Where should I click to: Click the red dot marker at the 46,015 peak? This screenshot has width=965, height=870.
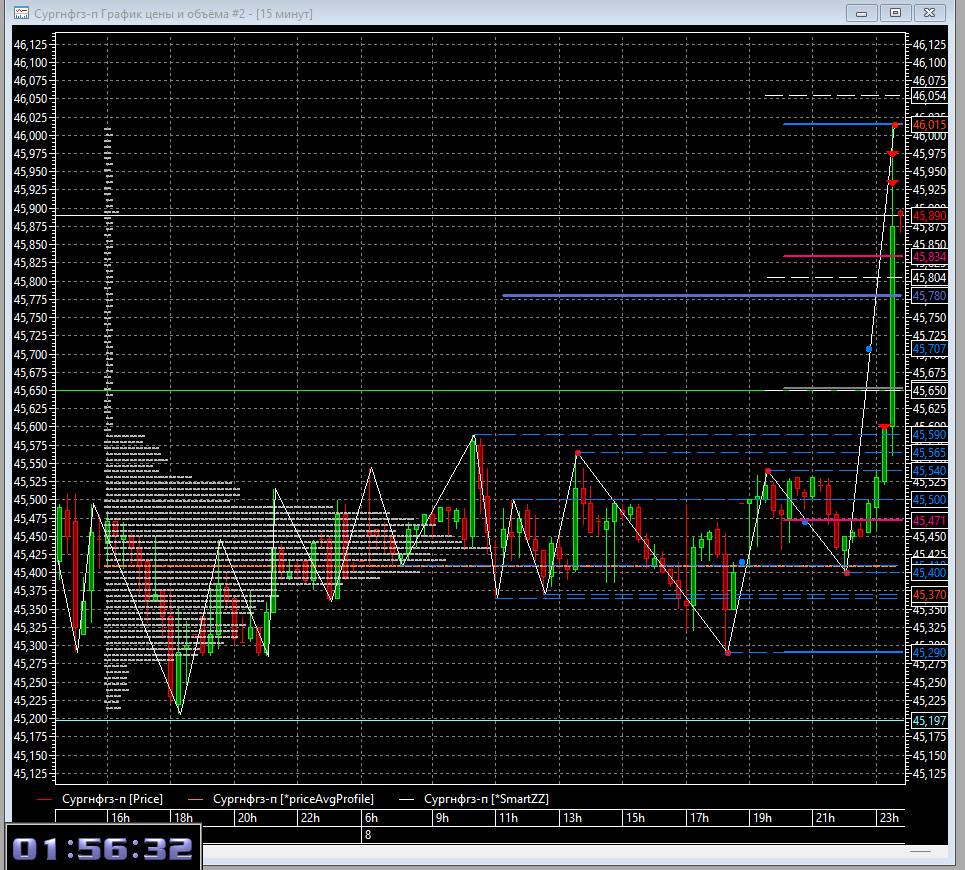[895, 126]
